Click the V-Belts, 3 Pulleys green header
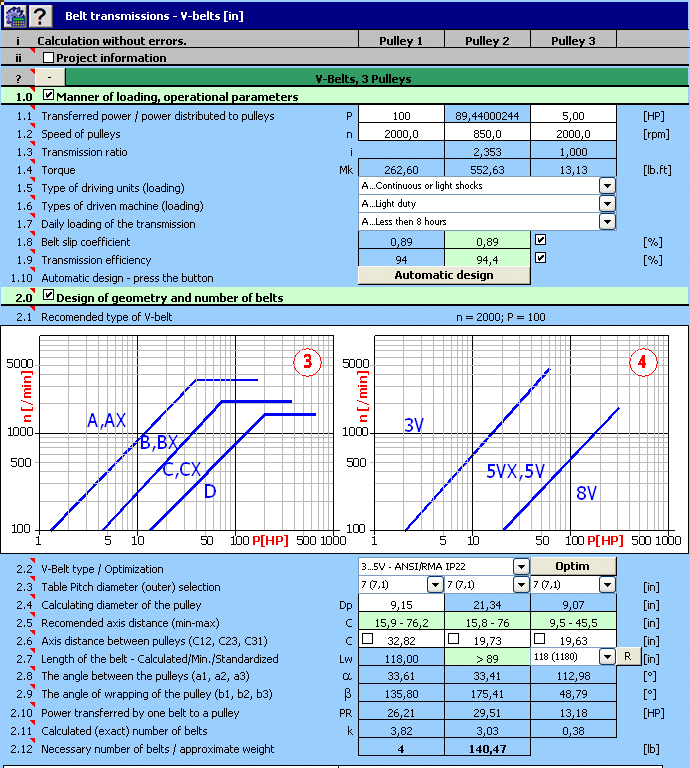Viewport: 690px width, 768px height. pyautogui.click(x=377, y=78)
